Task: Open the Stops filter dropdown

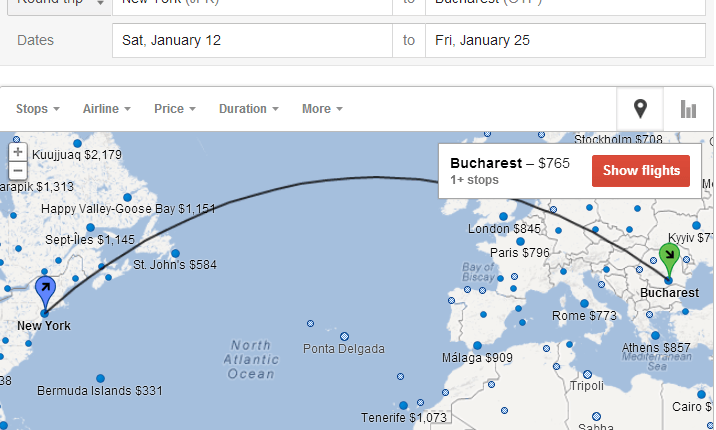Action: 38,109
